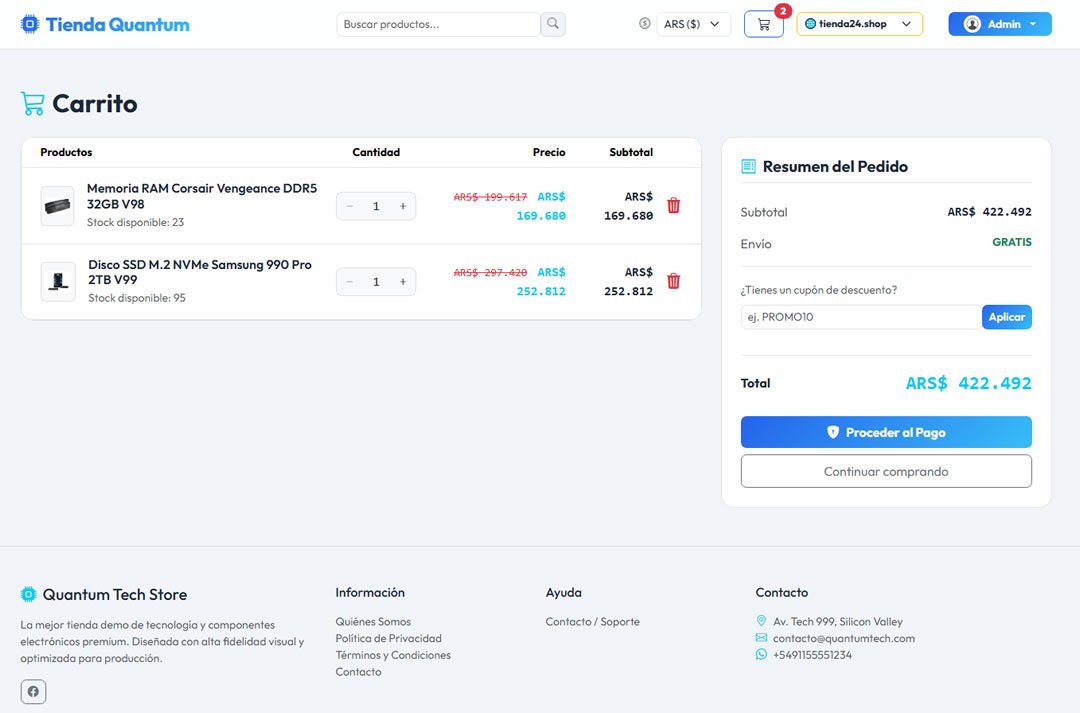1080x713 pixels.
Task: Click the struck-through price ARS$ 297.420
Action: (x=490, y=273)
